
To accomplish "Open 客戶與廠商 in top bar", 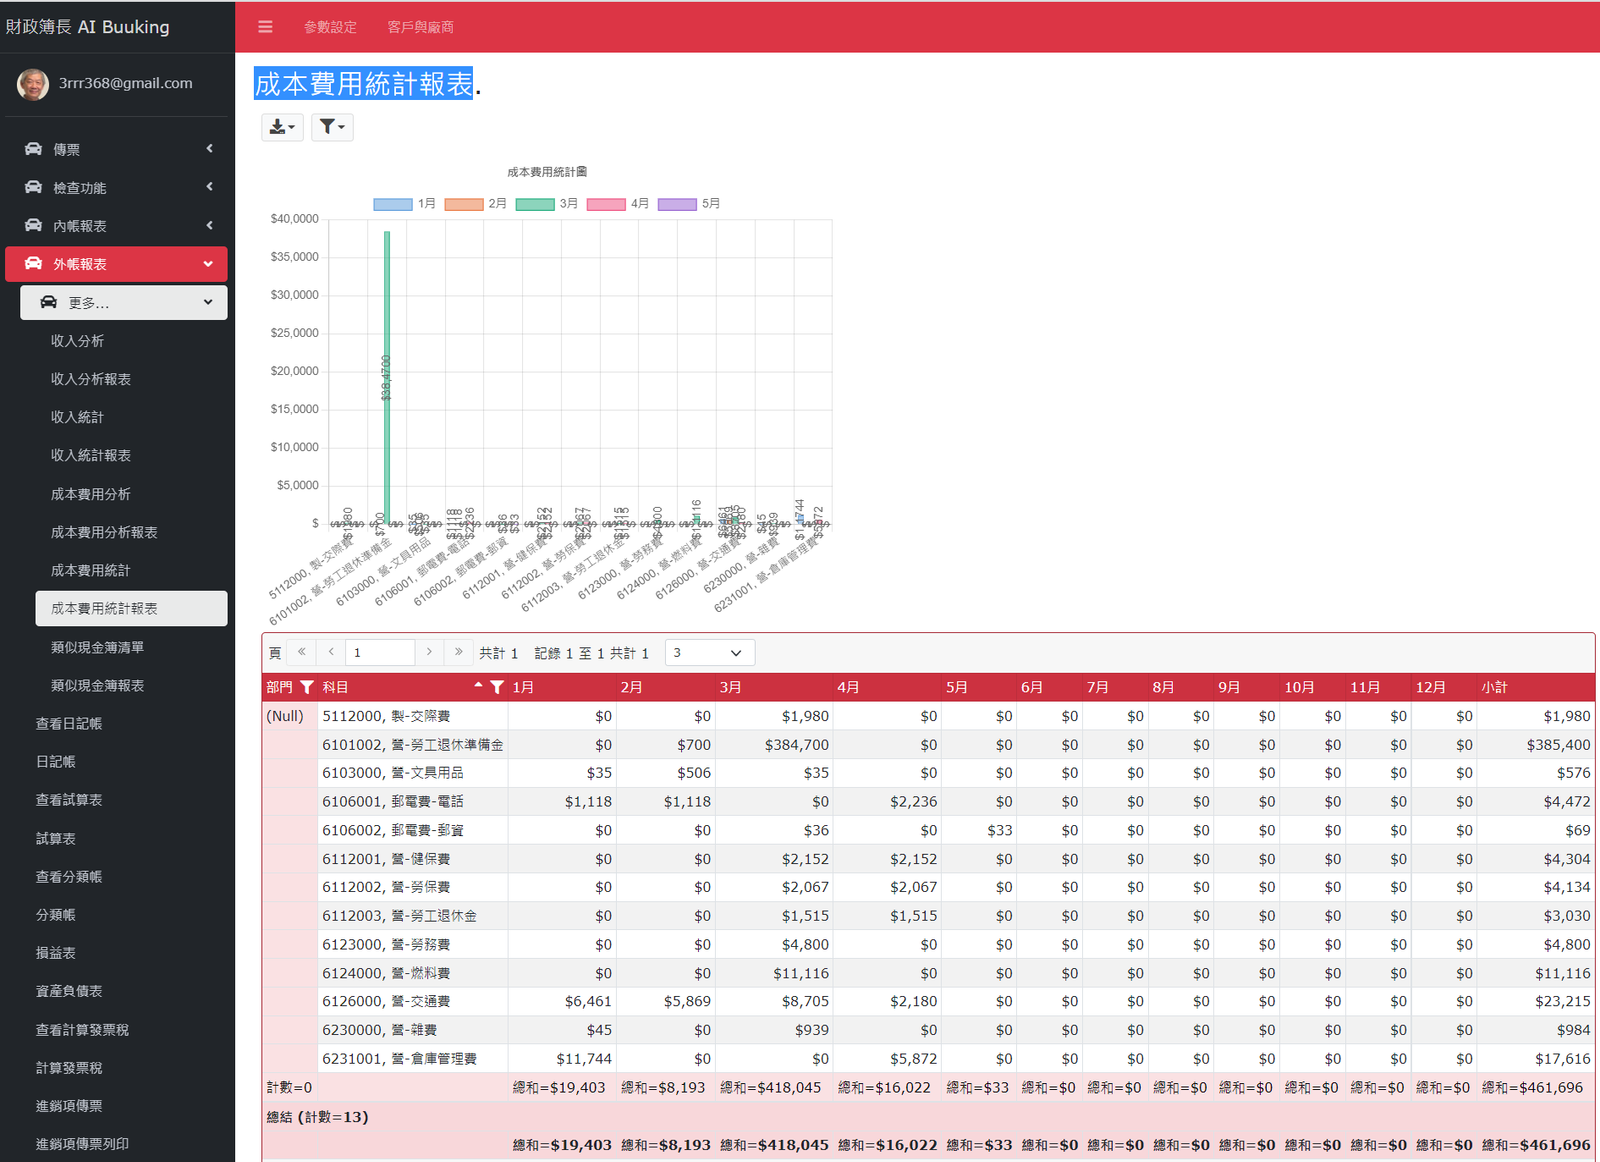I will (420, 27).
